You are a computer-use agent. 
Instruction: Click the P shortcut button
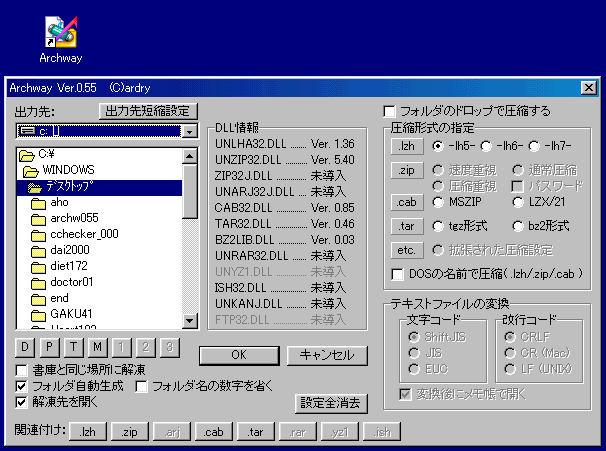50,347
